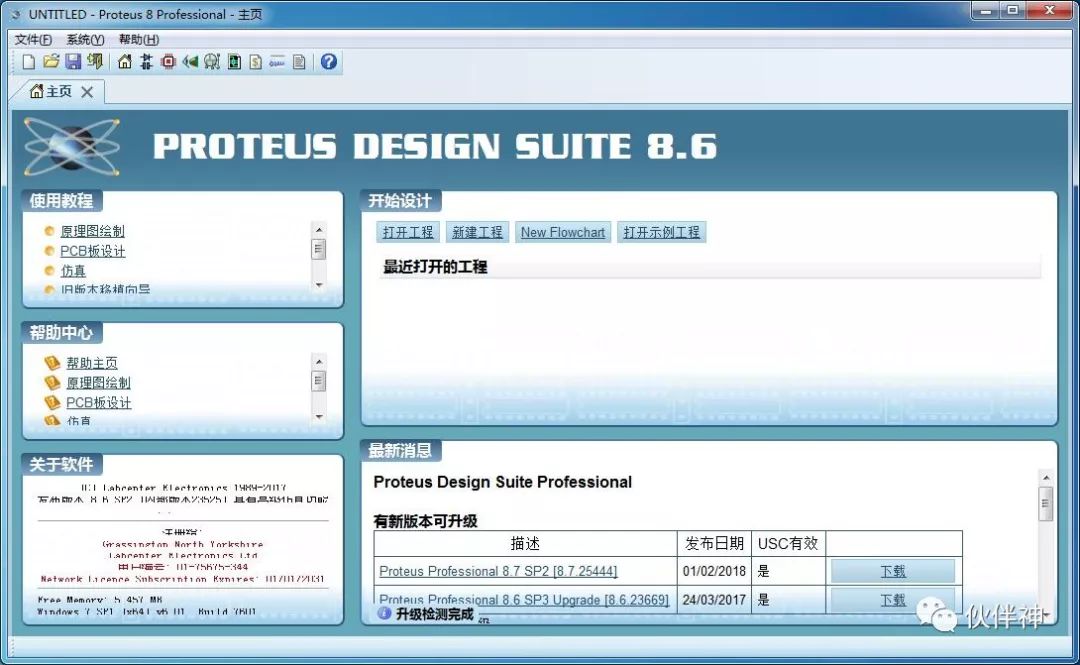Screen dimensions: 1080x665
Task: Click the book icon beside 帮助主页
Action: 52,362
